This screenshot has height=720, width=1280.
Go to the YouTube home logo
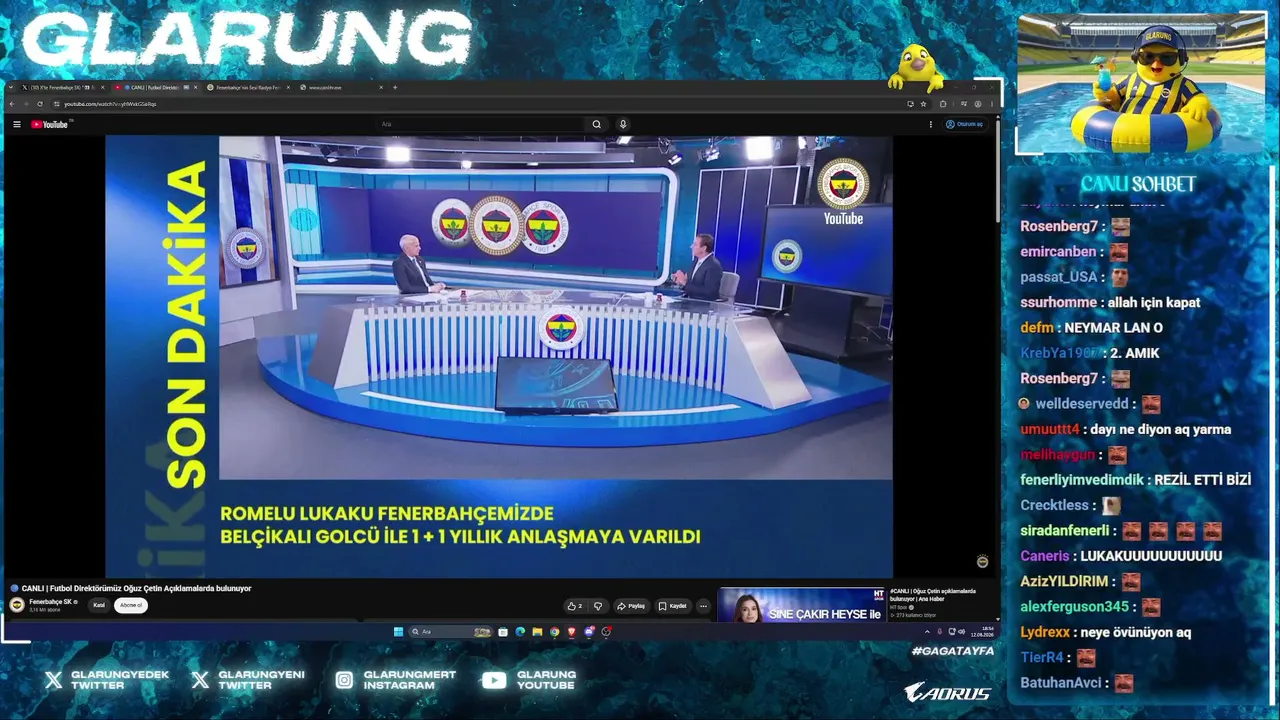(49, 124)
